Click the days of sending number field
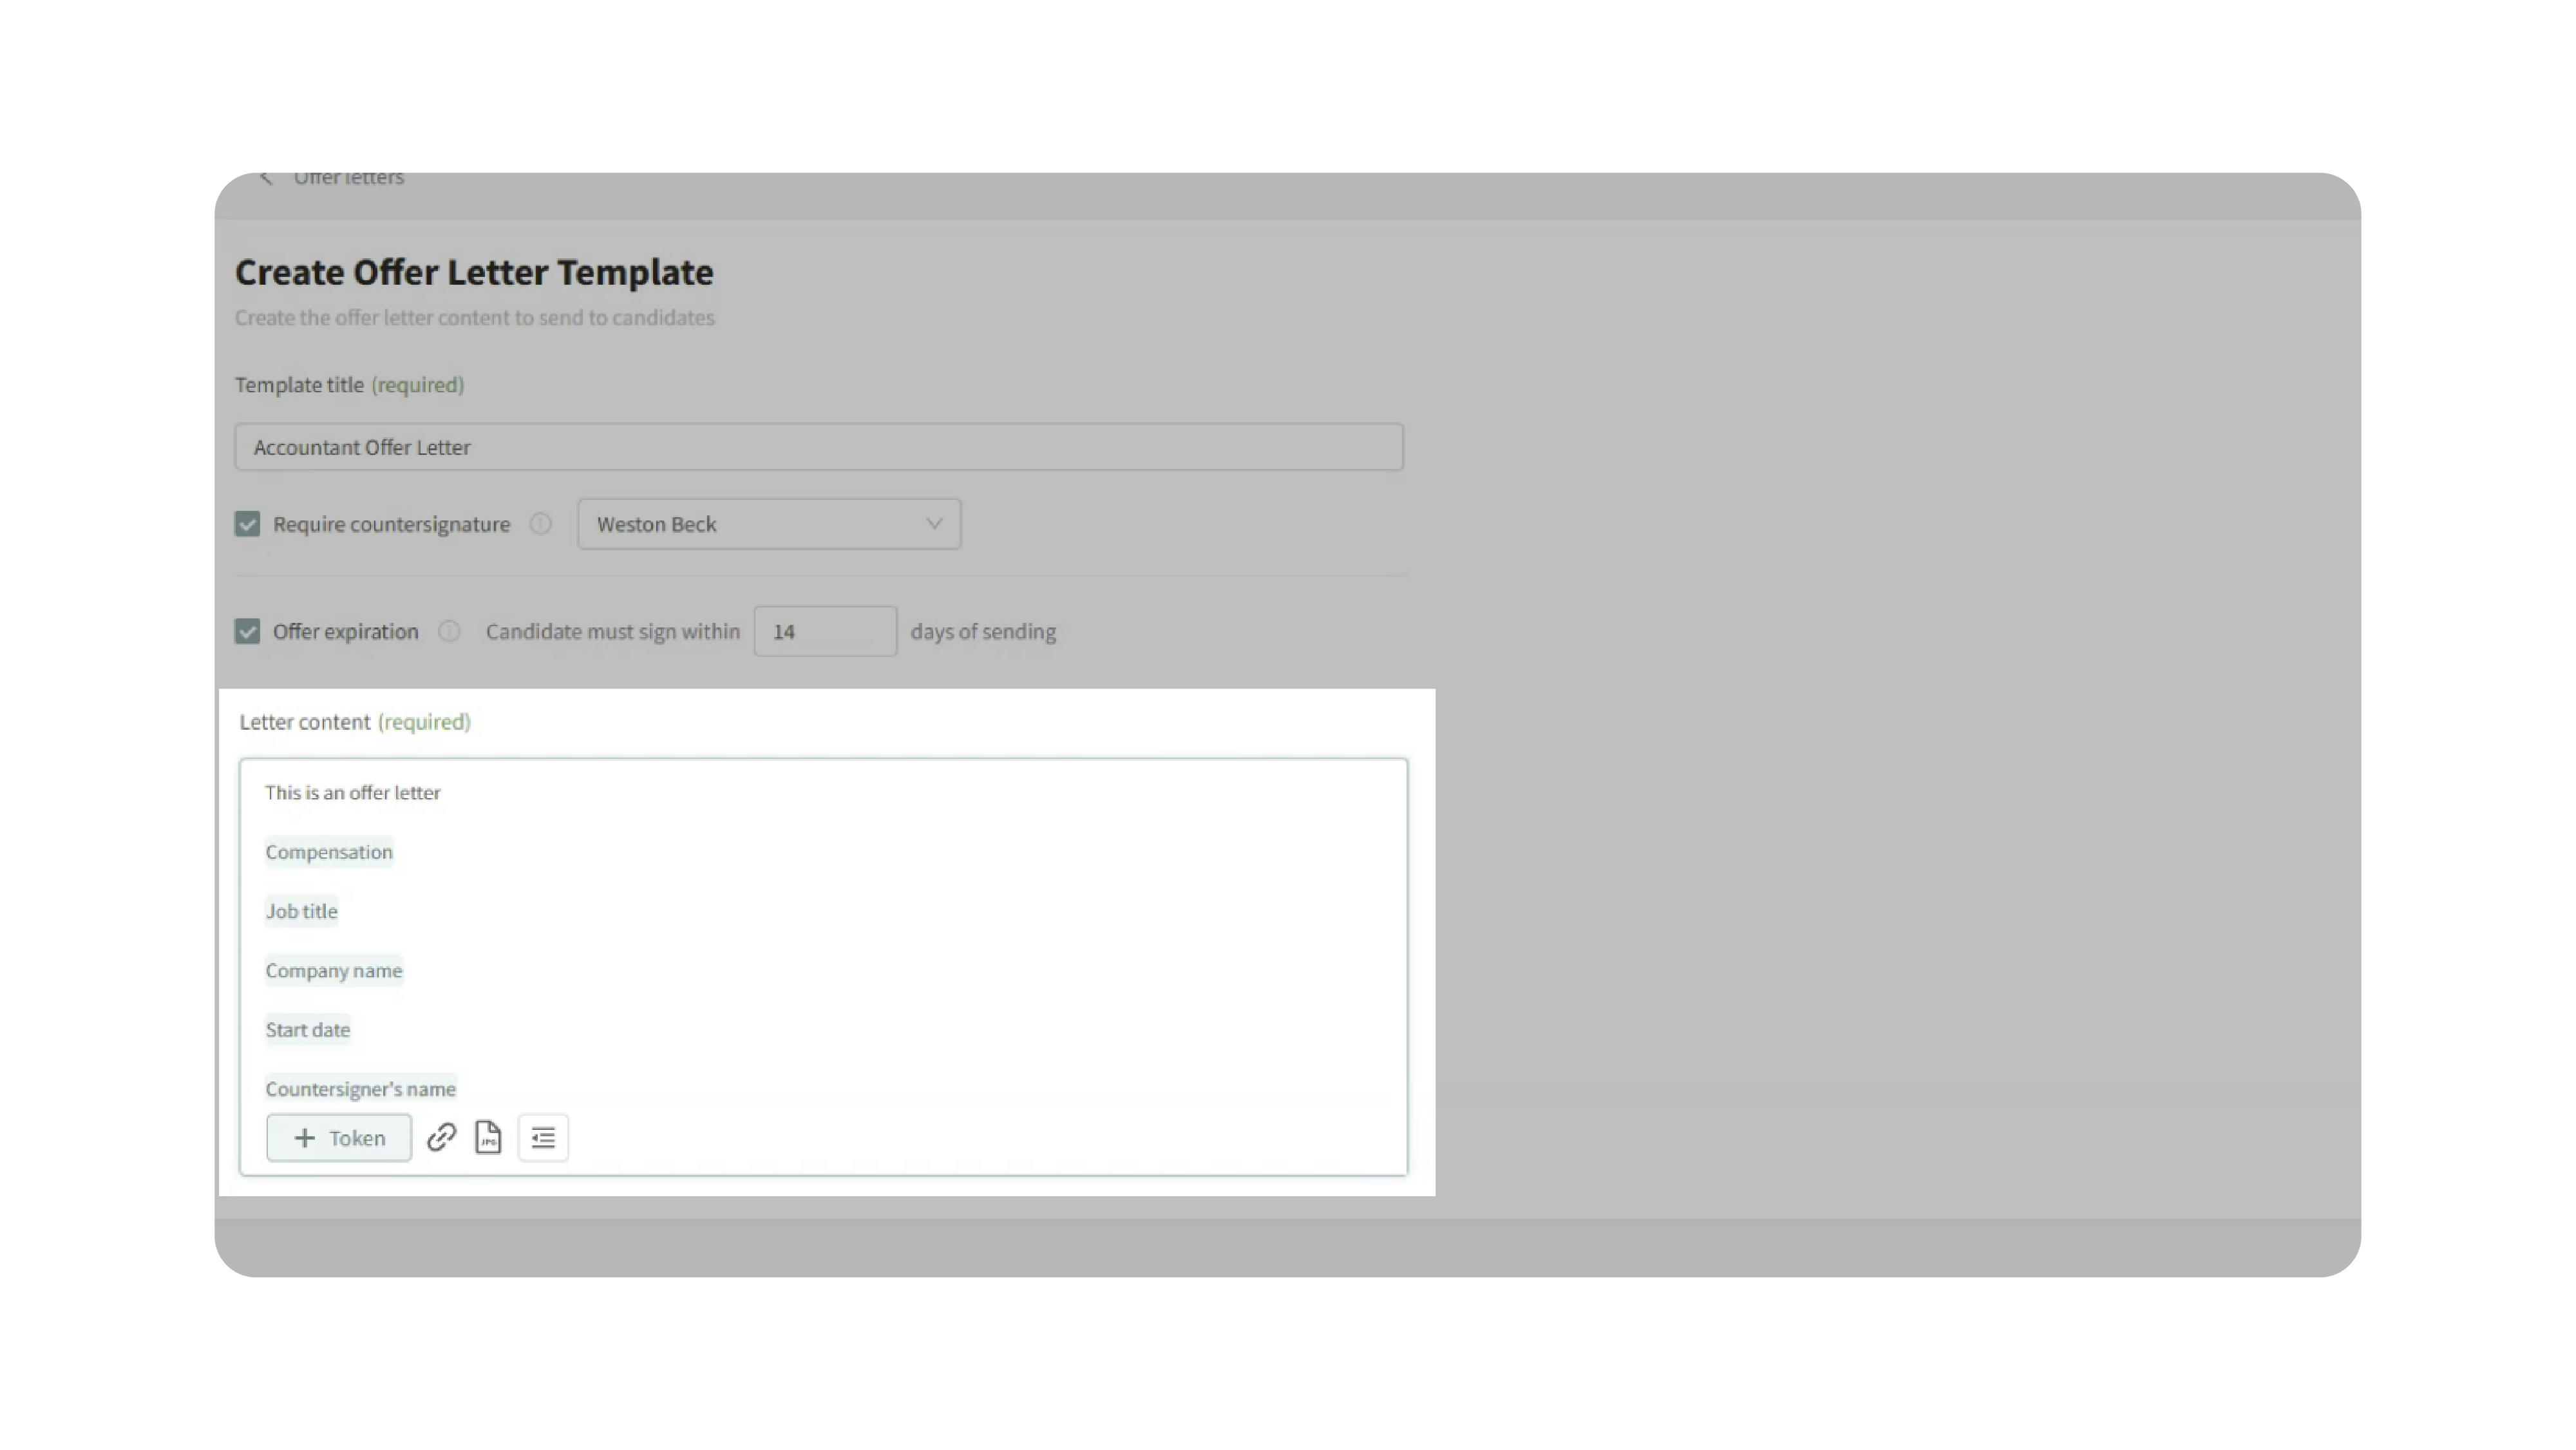The image size is (2576, 1450). pyautogui.click(x=825, y=631)
